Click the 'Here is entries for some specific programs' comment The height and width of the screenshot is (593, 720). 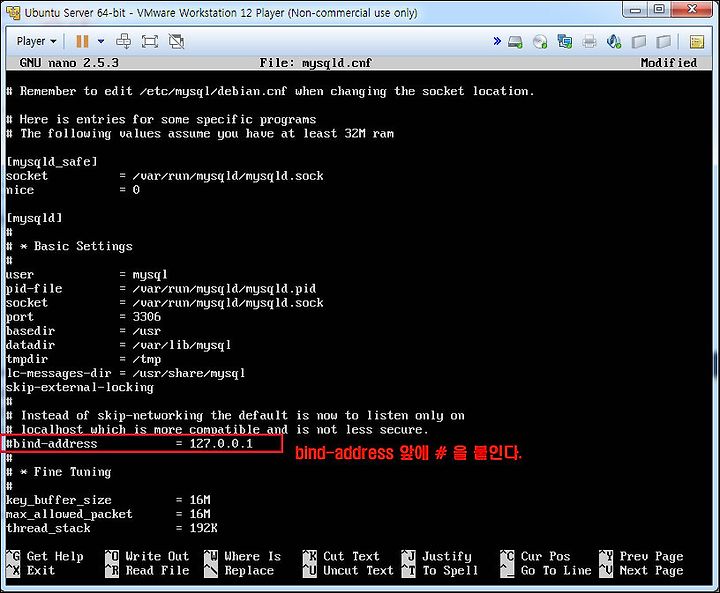pos(161,119)
